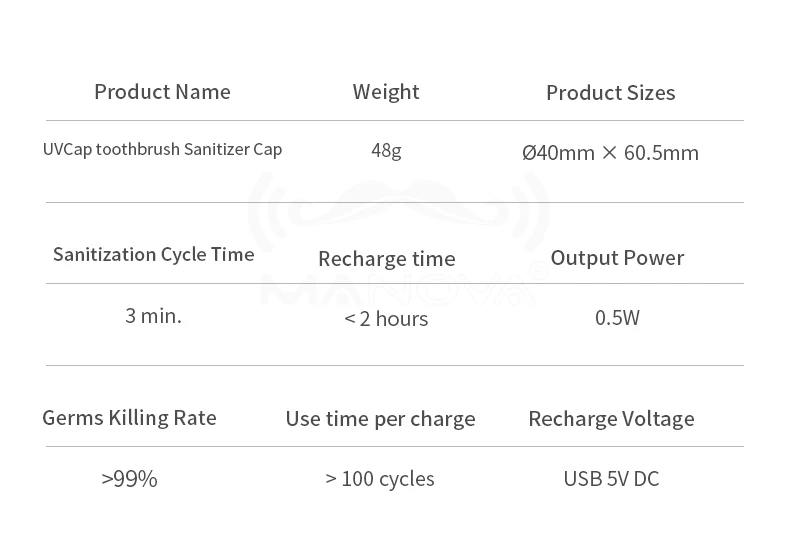Click the Product Name header

click(x=162, y=92)
